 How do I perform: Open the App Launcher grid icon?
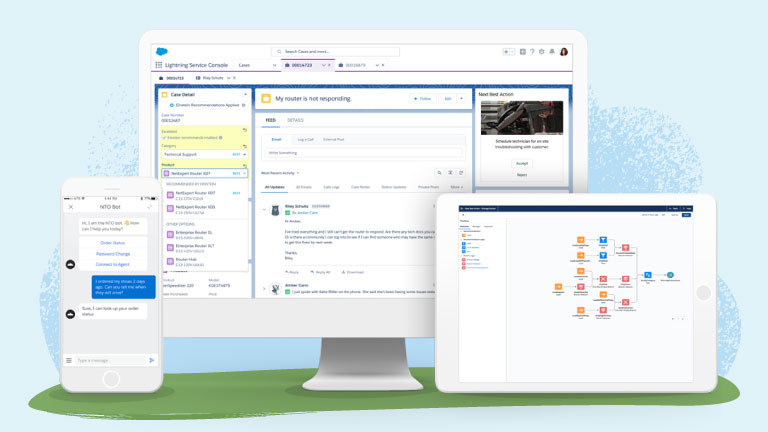159,65
